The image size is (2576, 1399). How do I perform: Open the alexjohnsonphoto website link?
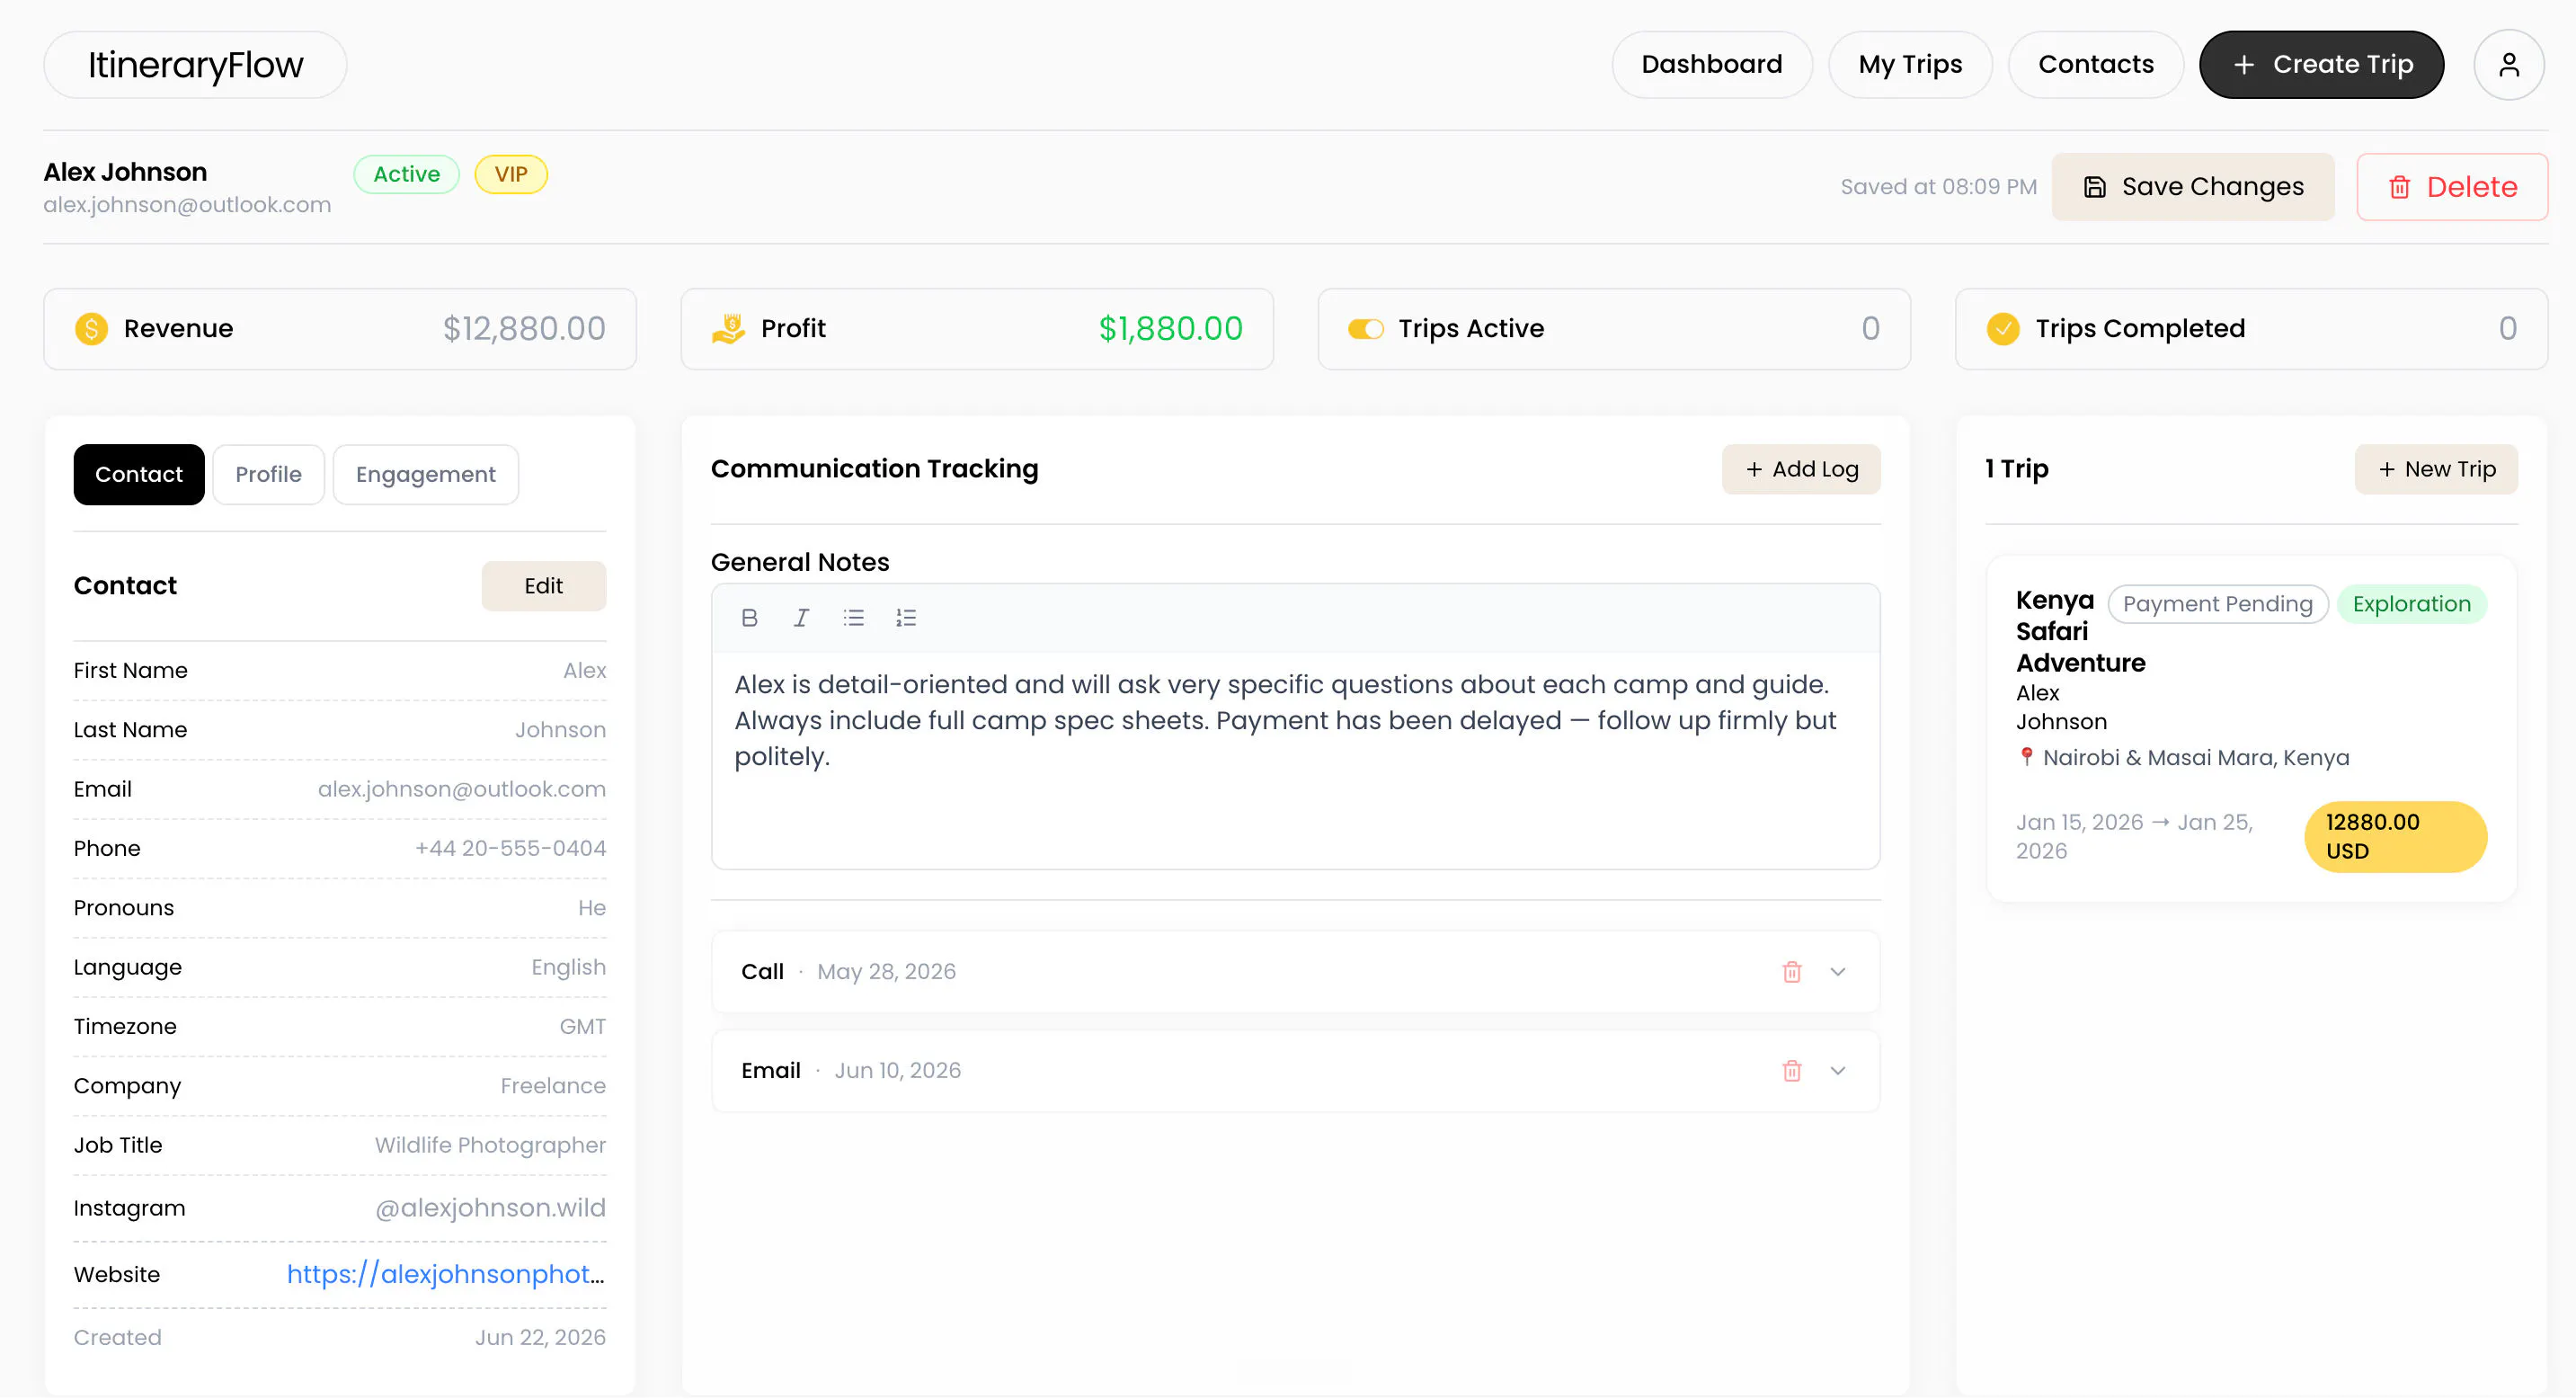(445, 1275)
